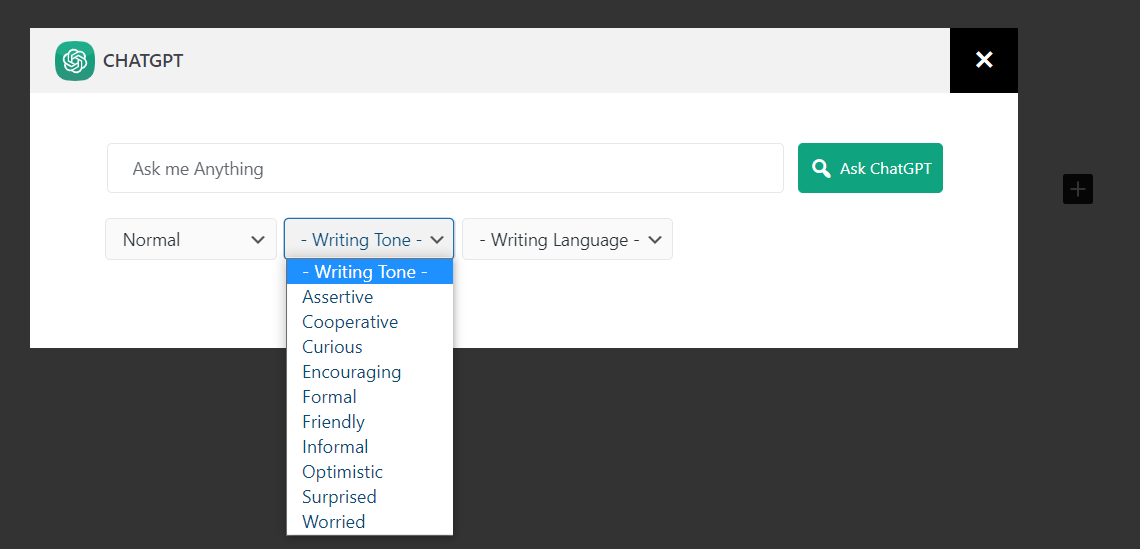This screenshot has width=1140, height=549.
Task: Close the ChatGPT dialog with X
Action: pos(984,60)
